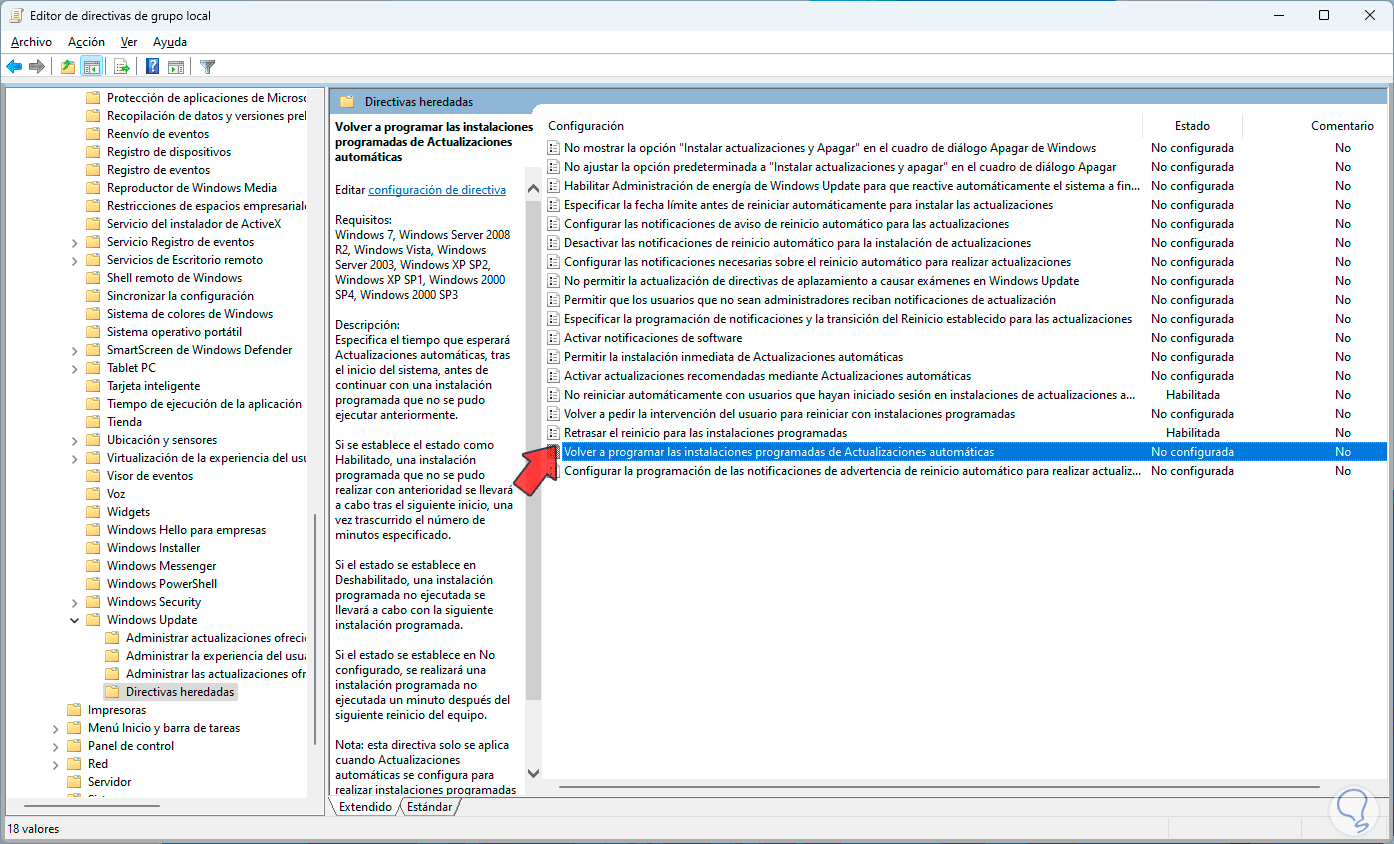
Task: Expand the Windows Security tree node
Action: pos(75,602)
